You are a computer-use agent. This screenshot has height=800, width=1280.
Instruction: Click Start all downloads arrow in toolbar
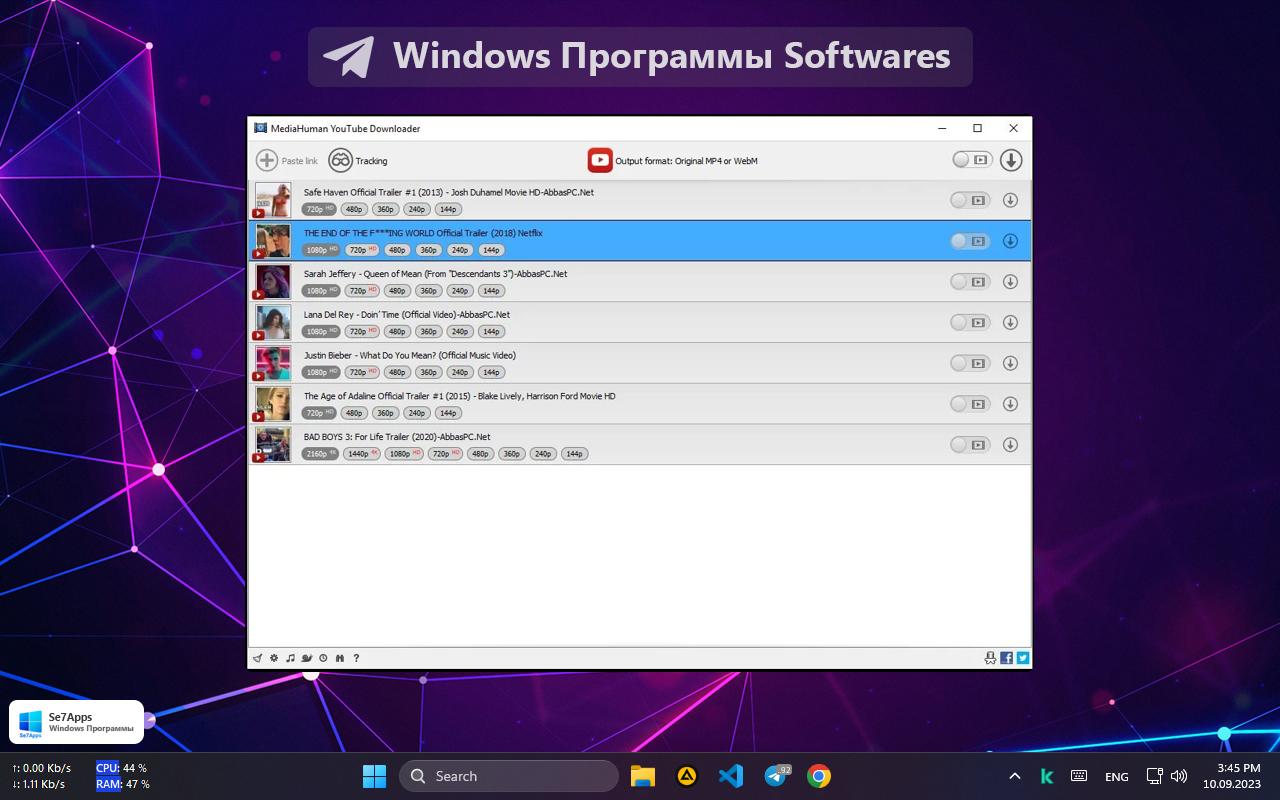tap(1011, 160)
